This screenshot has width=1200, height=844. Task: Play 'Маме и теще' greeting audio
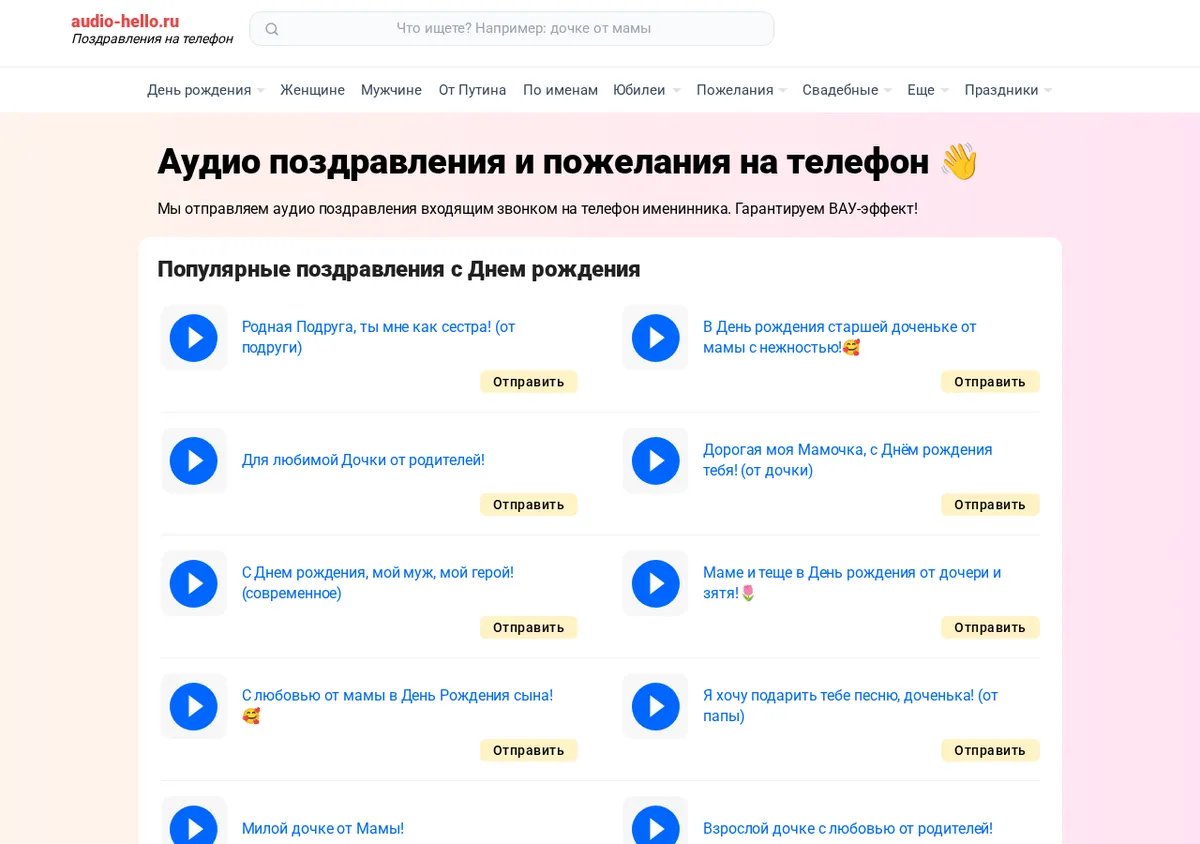[656, 584]
